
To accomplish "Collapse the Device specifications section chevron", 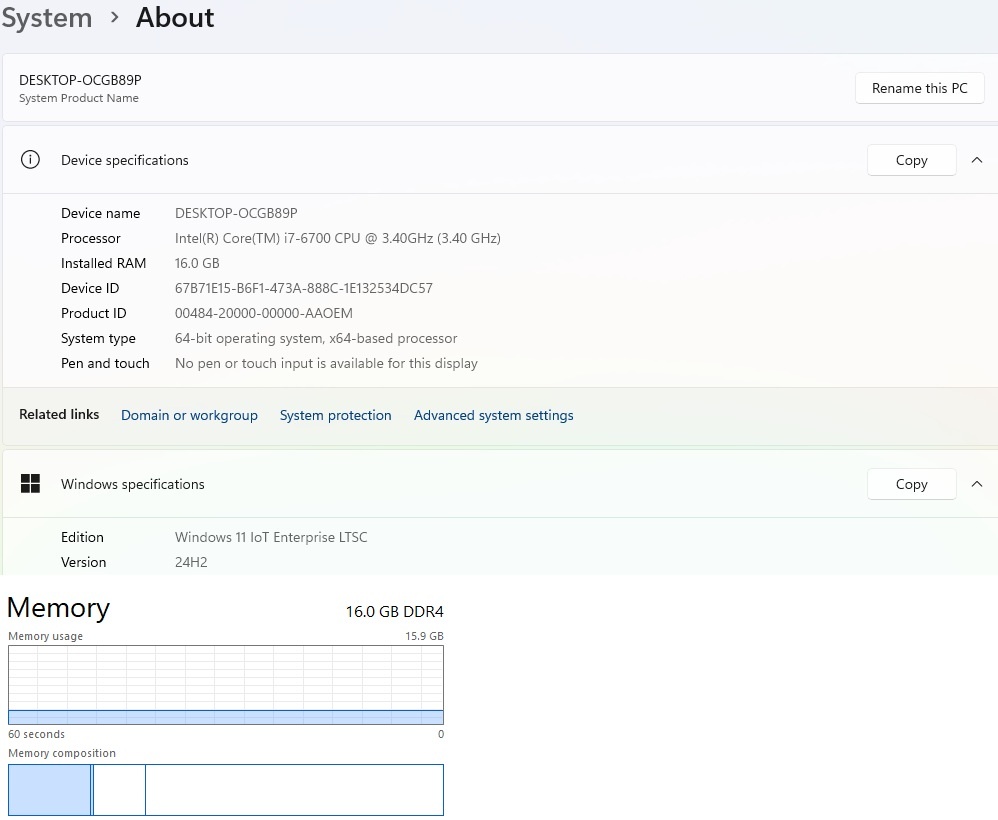I will coord(976,160).
